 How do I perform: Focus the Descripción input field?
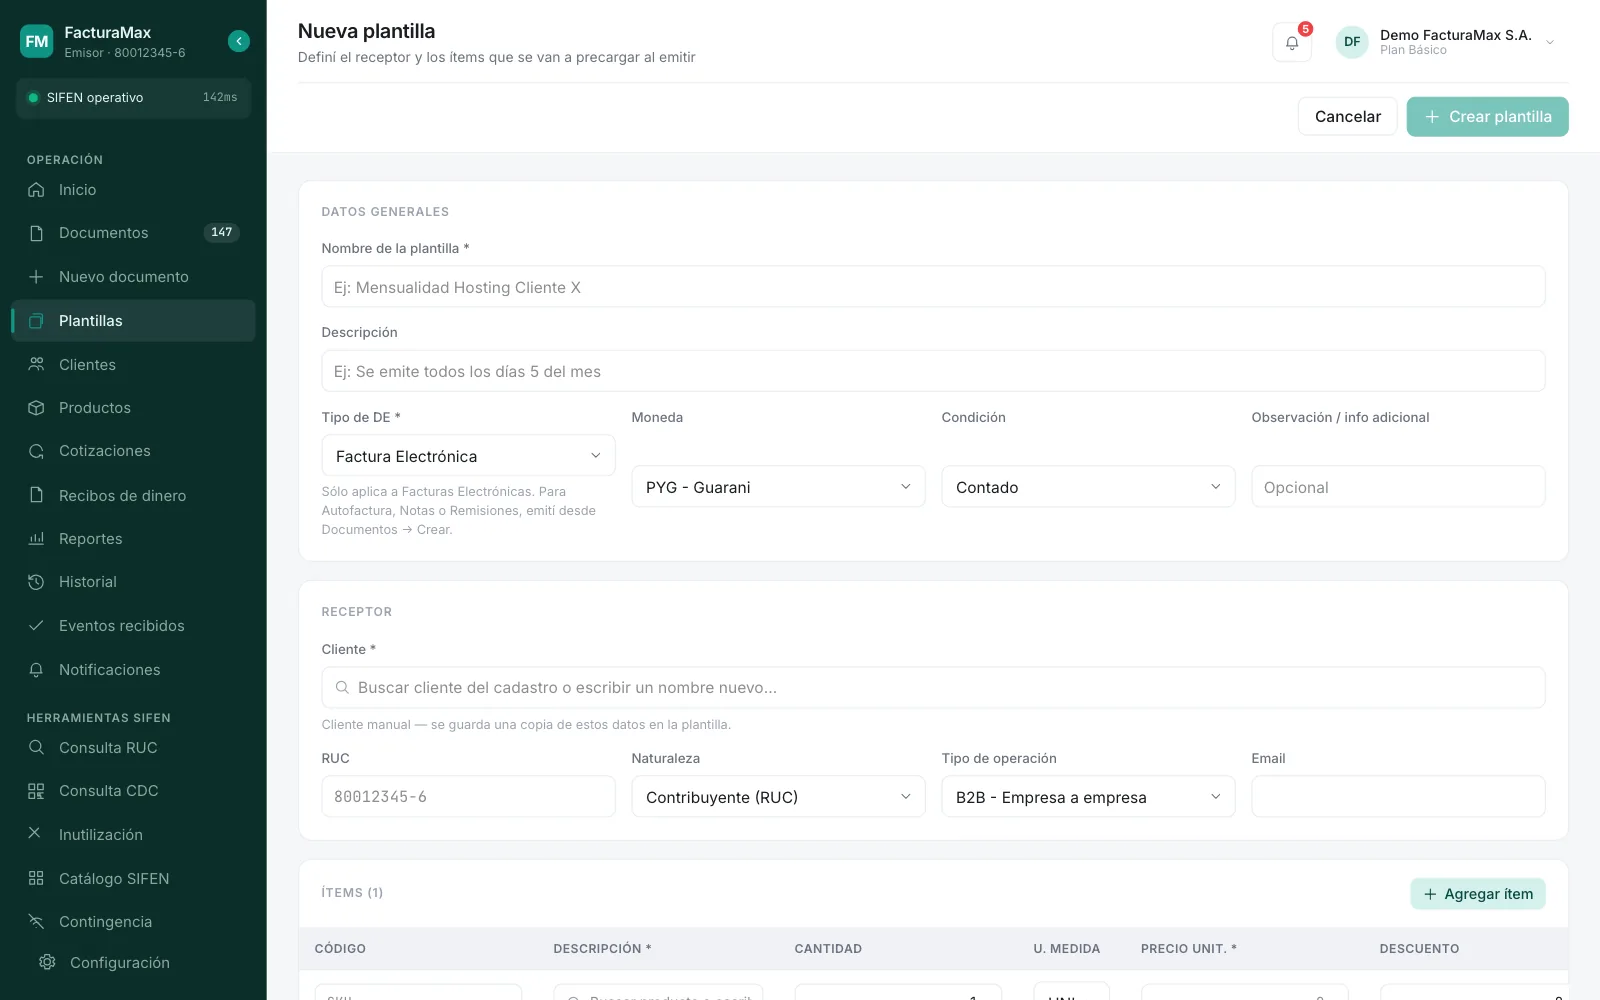(x=933, y=371)
